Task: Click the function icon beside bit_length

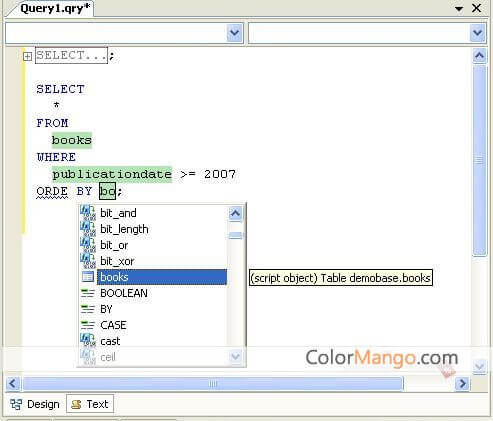Action: coord(88,228)
